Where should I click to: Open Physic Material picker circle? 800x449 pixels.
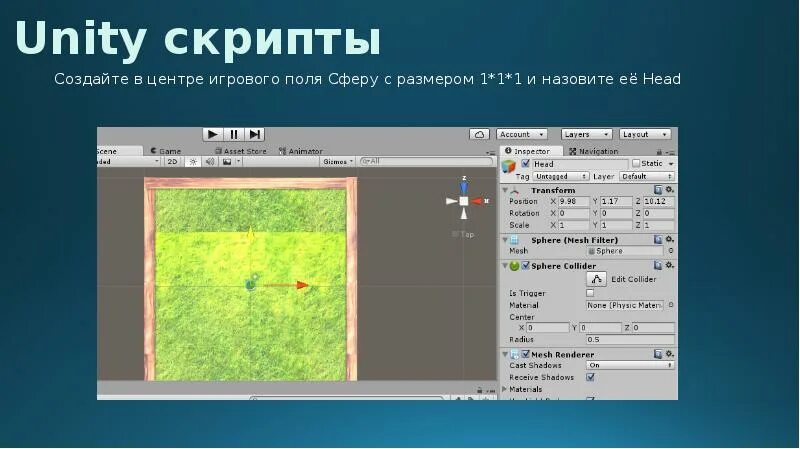(671, 305)
